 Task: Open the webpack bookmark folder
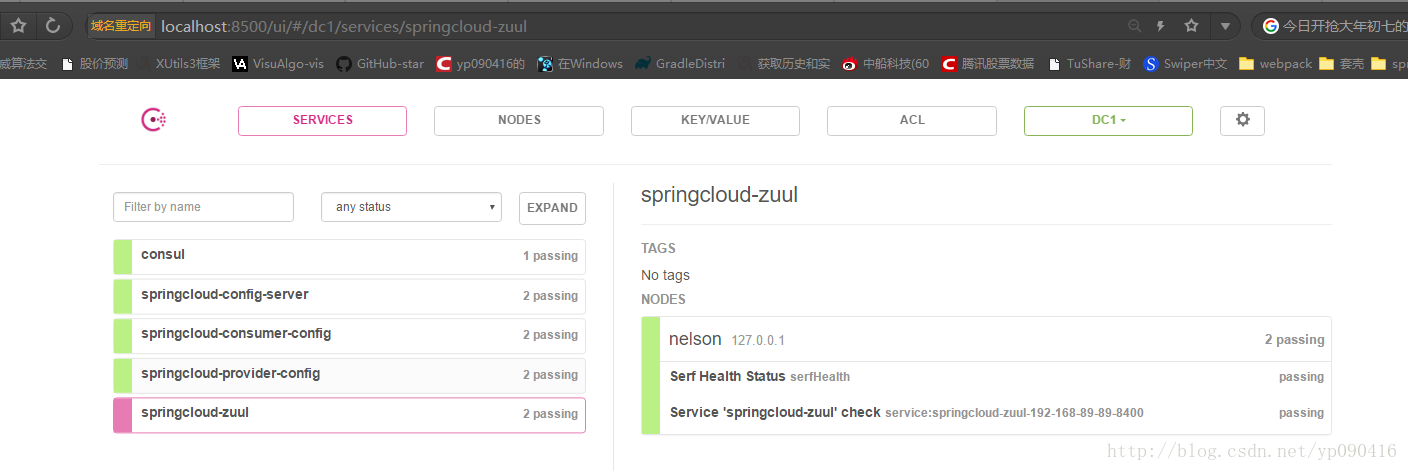click(x=1275, y=64)
